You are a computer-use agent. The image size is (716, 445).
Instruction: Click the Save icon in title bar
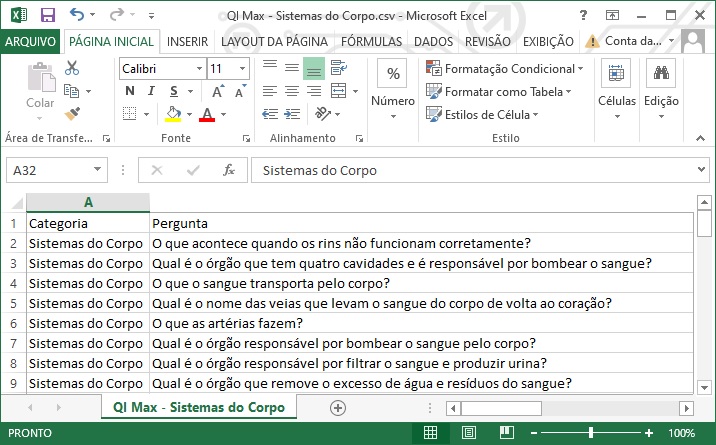pos(47,15)
